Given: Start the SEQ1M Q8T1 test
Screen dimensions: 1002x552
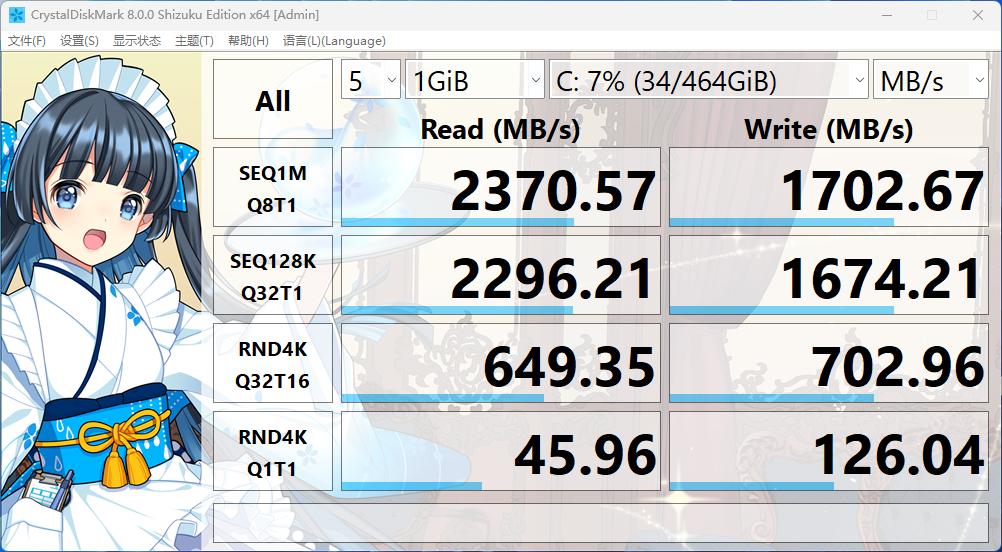Looking at the screenshot, I should tap(273, 187).
